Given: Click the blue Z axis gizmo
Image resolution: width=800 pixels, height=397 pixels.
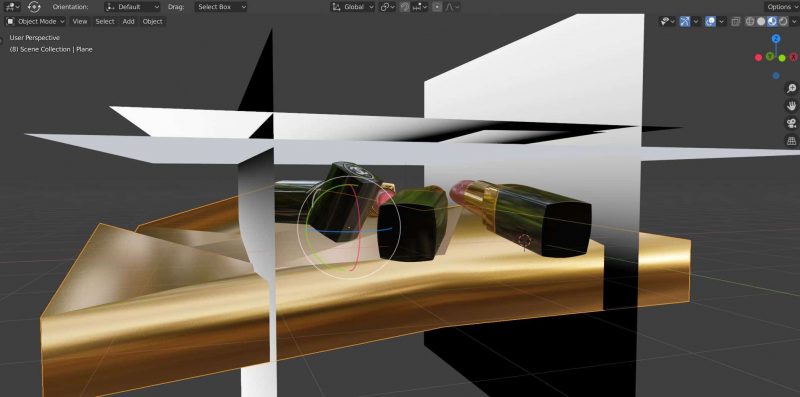Looking at the screenshot, I should (776, 39).
